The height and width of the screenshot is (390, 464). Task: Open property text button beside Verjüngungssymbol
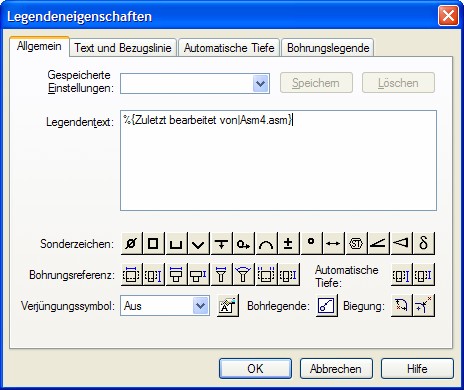(228, 305)
